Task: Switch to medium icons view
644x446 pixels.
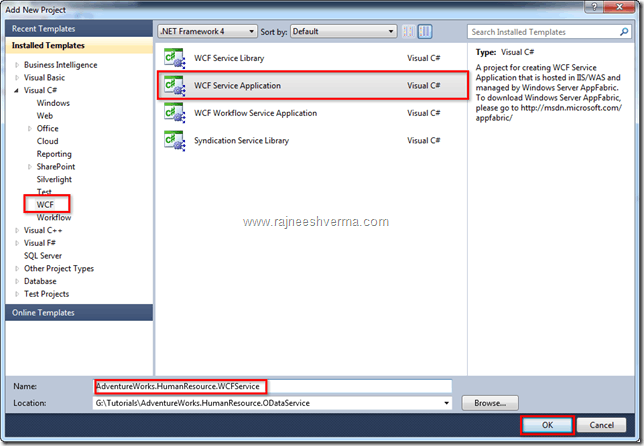Action: coord(425,32)
